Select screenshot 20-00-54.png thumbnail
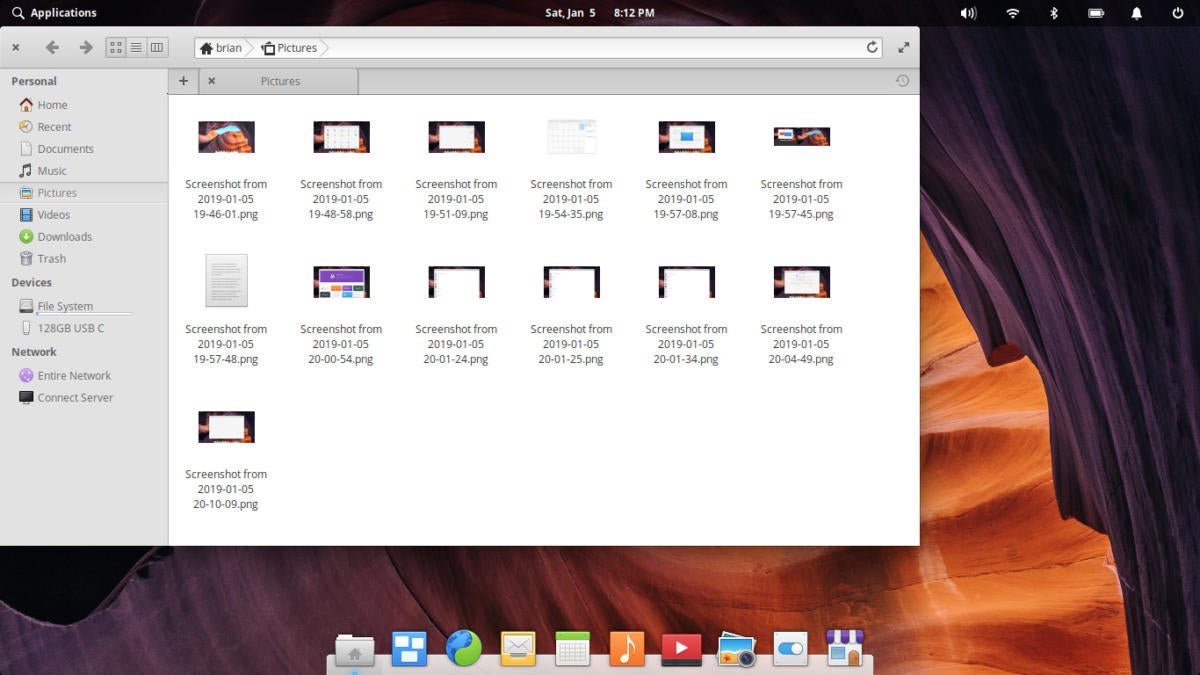The image size is (1200, 675). (341, 282)
